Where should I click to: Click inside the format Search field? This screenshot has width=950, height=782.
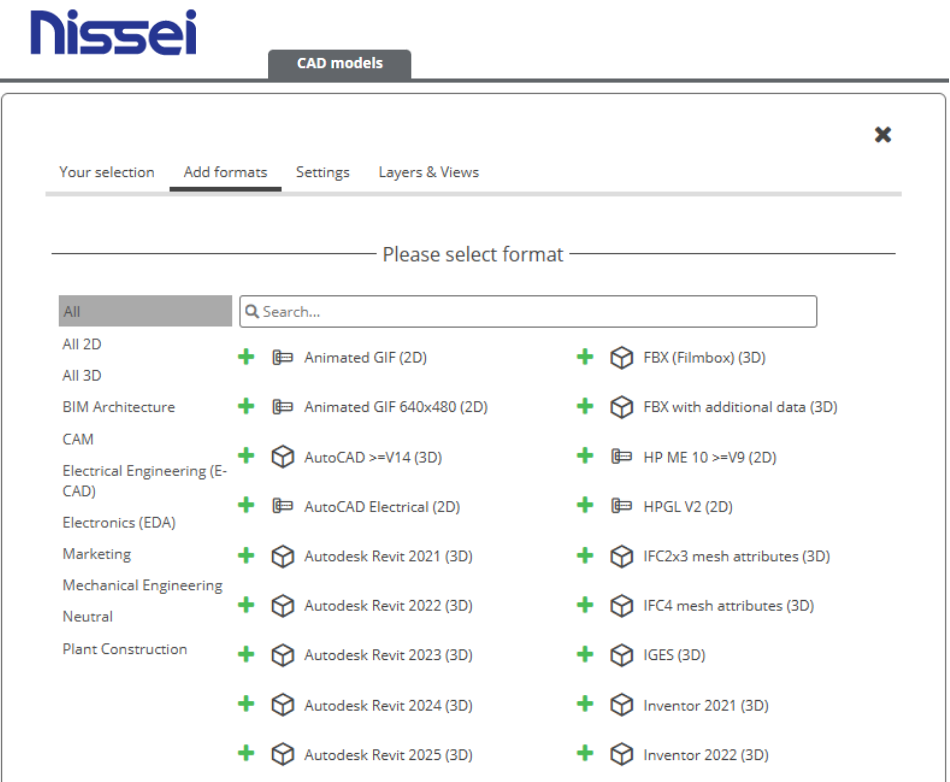(528, 311)
